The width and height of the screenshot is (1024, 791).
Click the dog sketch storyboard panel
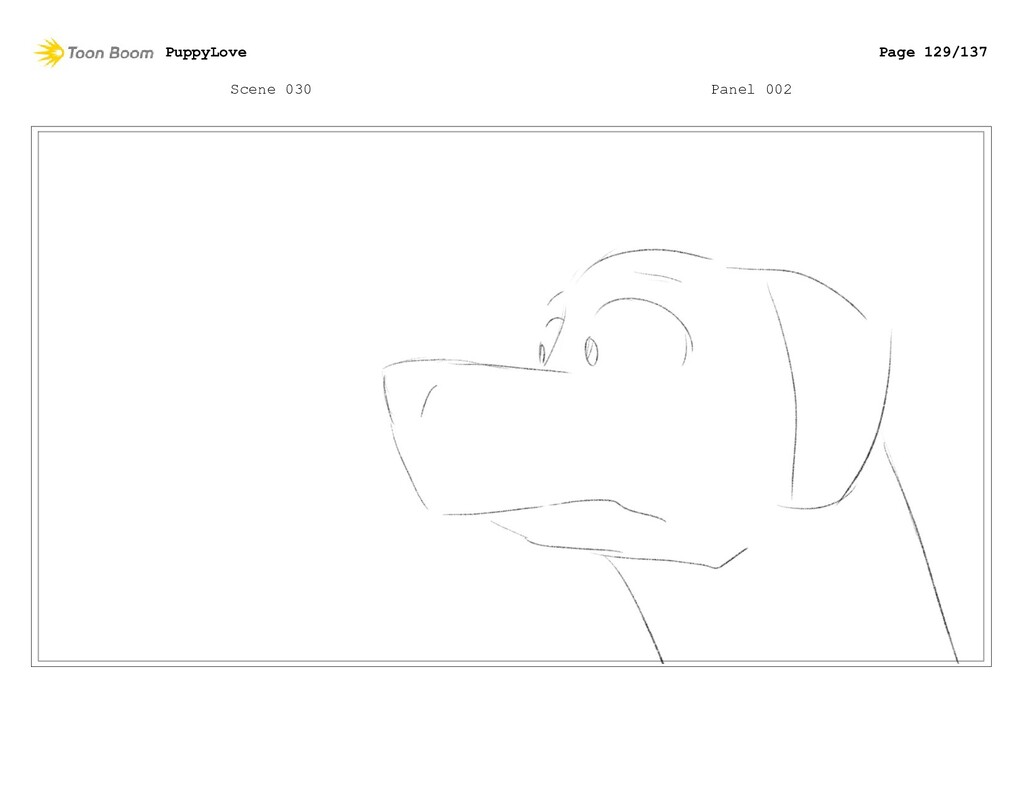click(511, 396)
